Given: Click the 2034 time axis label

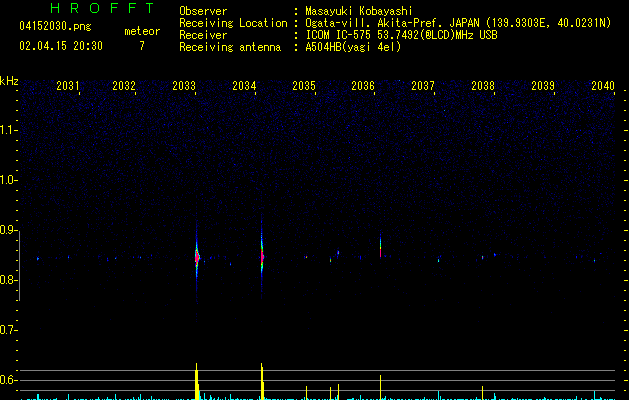Looking at the screenshot, I should 244,85.
